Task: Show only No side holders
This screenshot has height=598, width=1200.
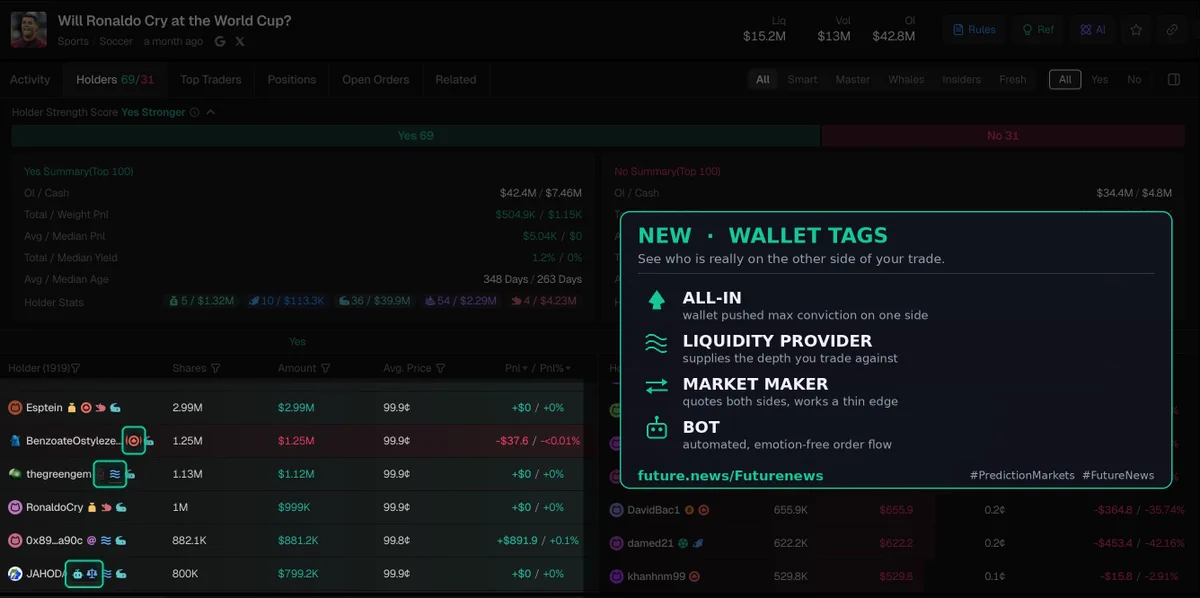Action: 1134,79
